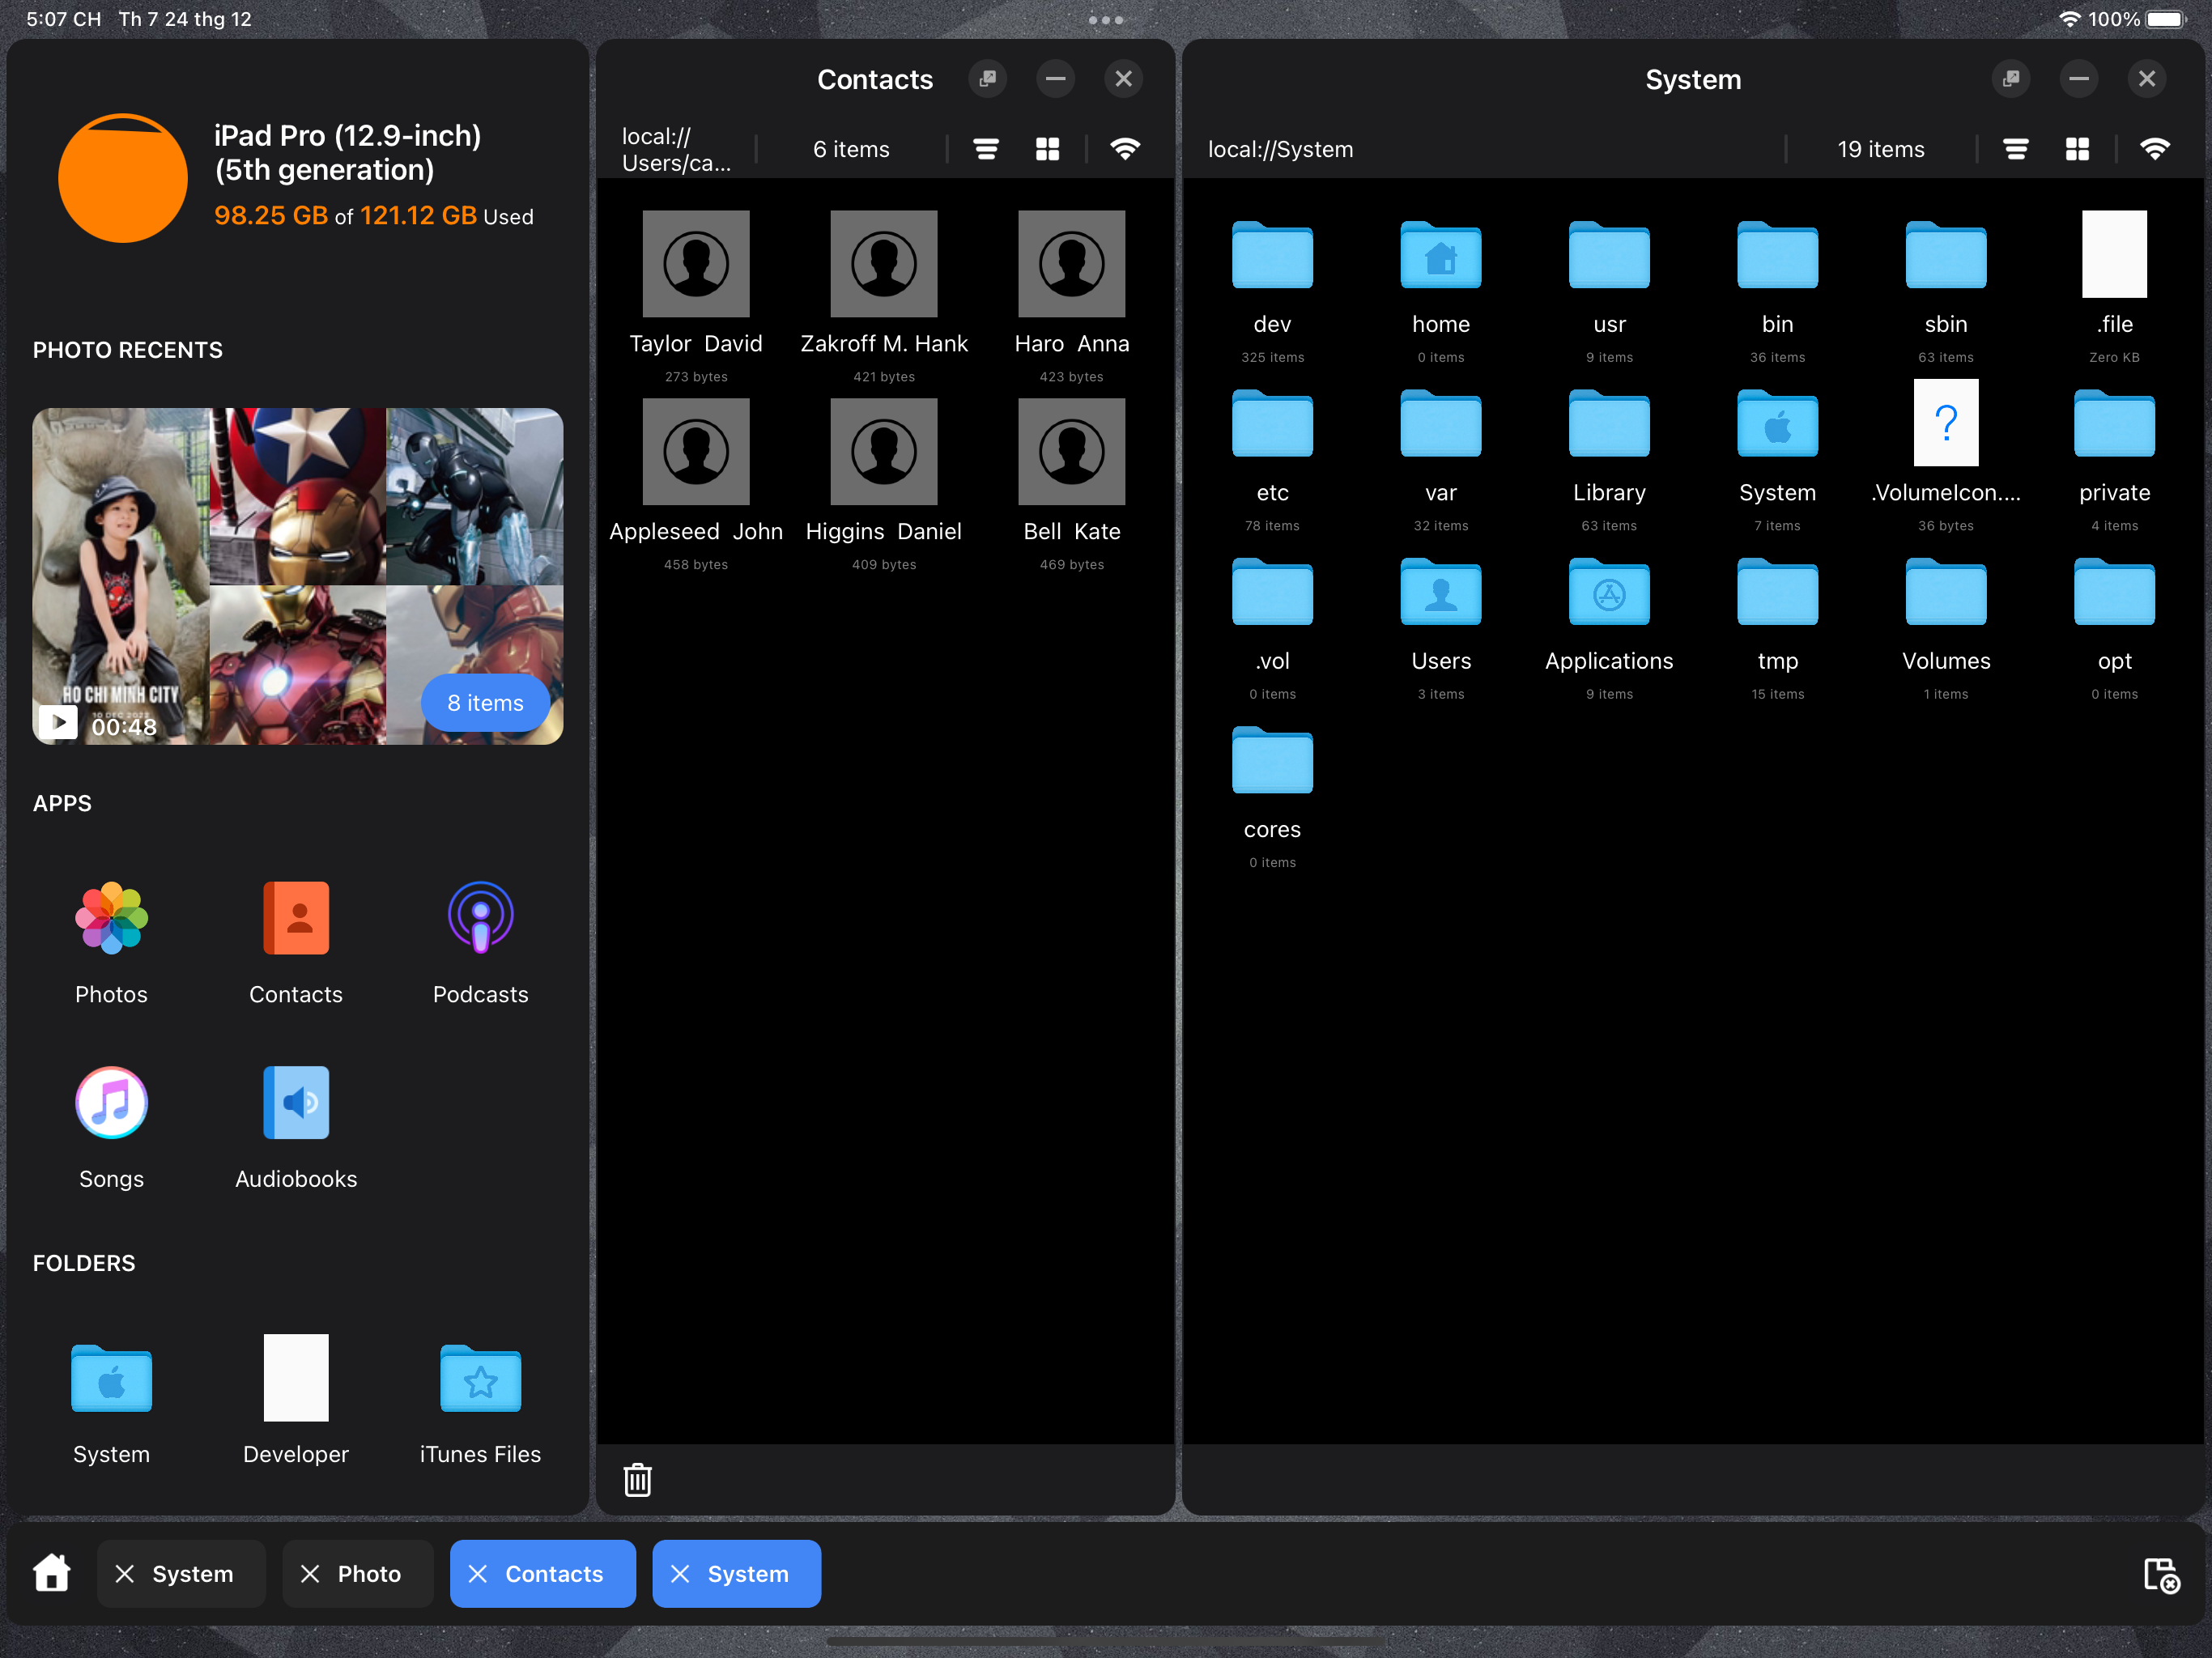Switch System window to grid view

pyautogui.click(x=2077, y=149)
